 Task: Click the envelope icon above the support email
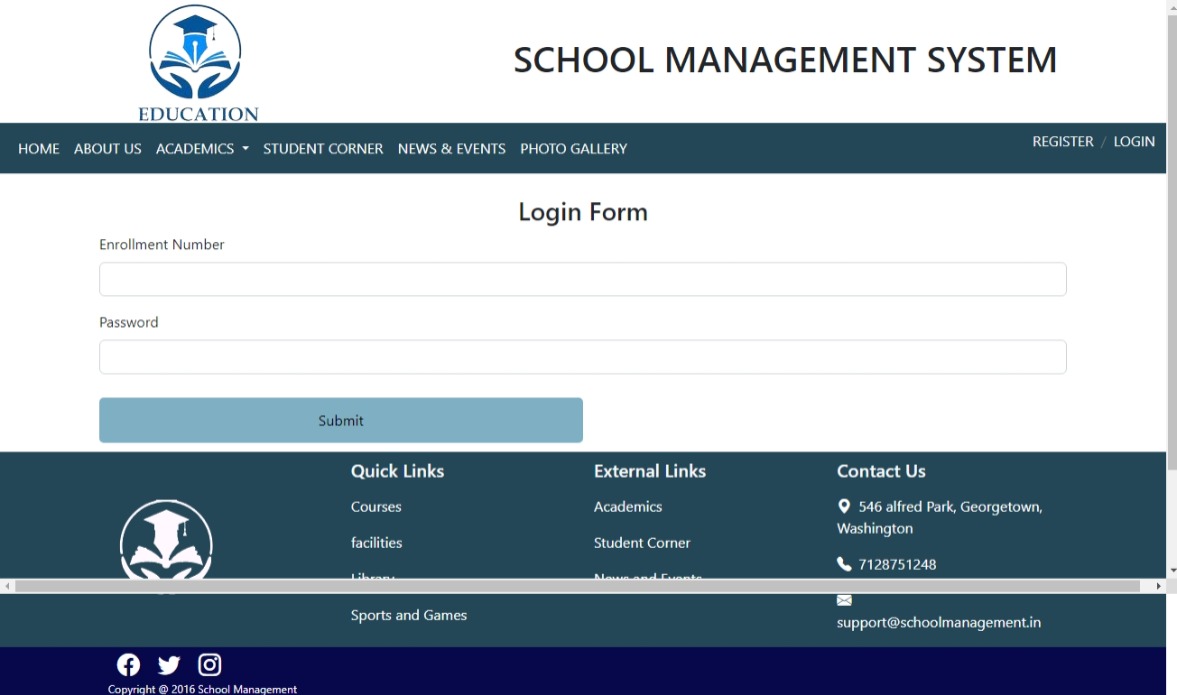coord(844,600)
